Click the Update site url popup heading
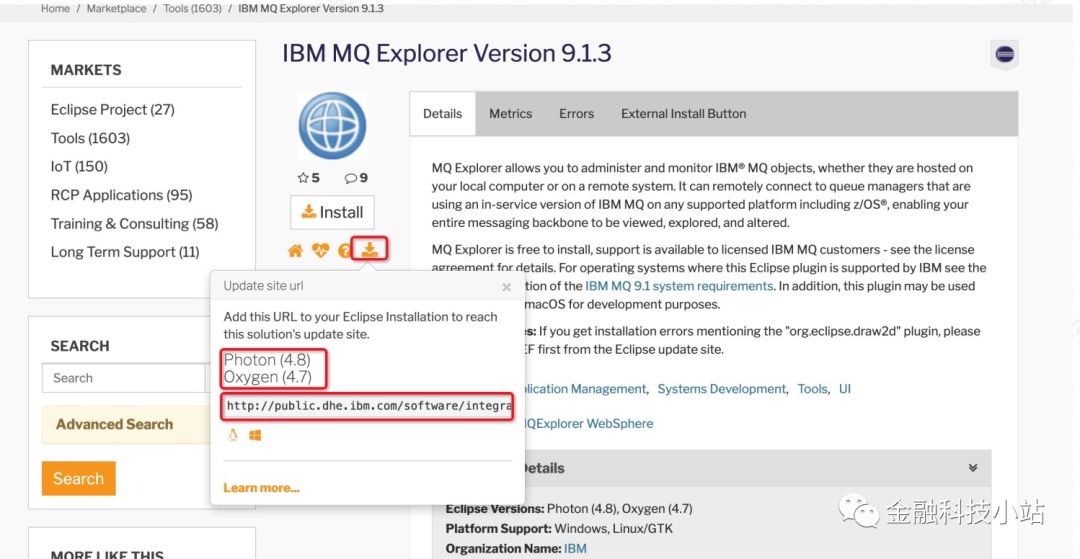Image resolution: width=1080 pixels, height=559 pixels. 263,286
